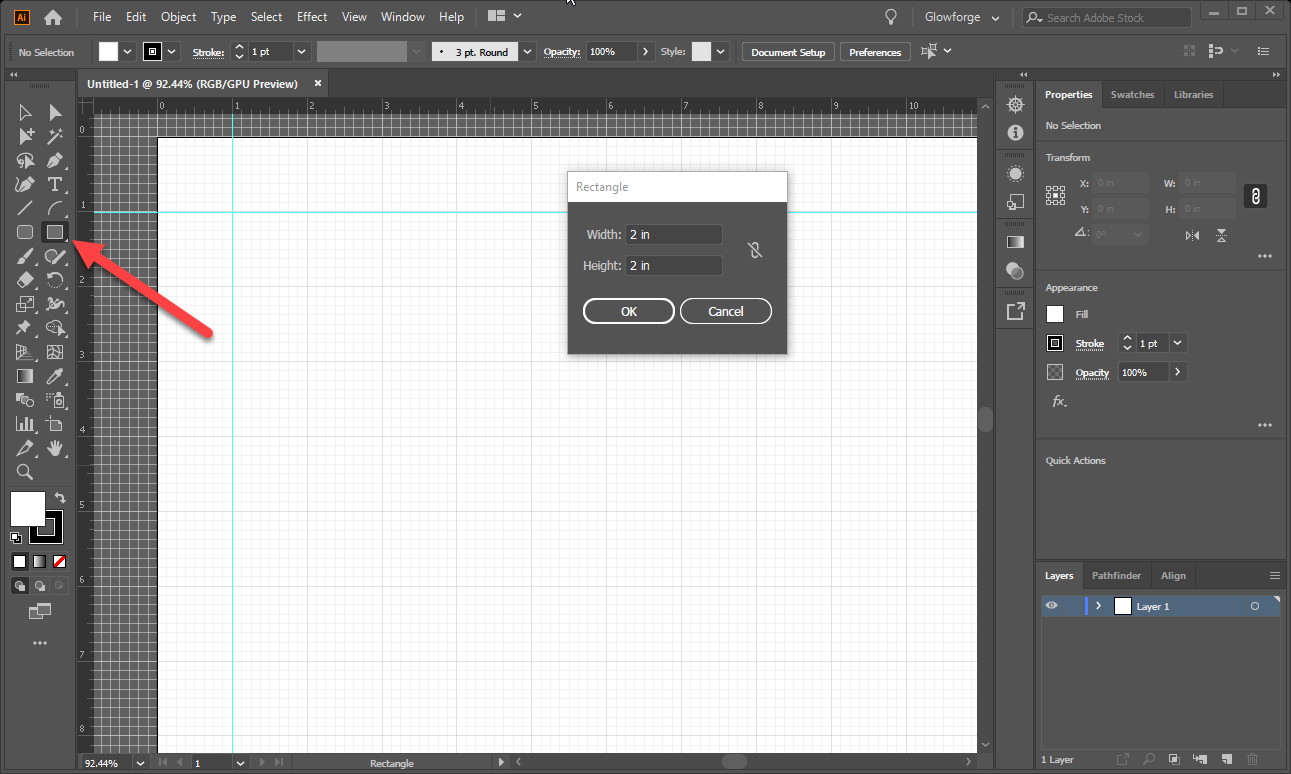Click the Create New Layer icon
The width and height of the screenshot is (1291, 774).
coord(1226,760)
